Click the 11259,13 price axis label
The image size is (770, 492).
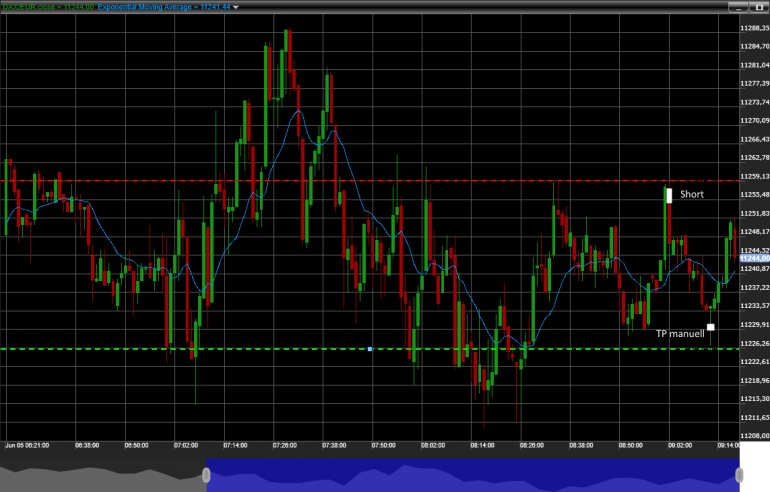point(755,176)
